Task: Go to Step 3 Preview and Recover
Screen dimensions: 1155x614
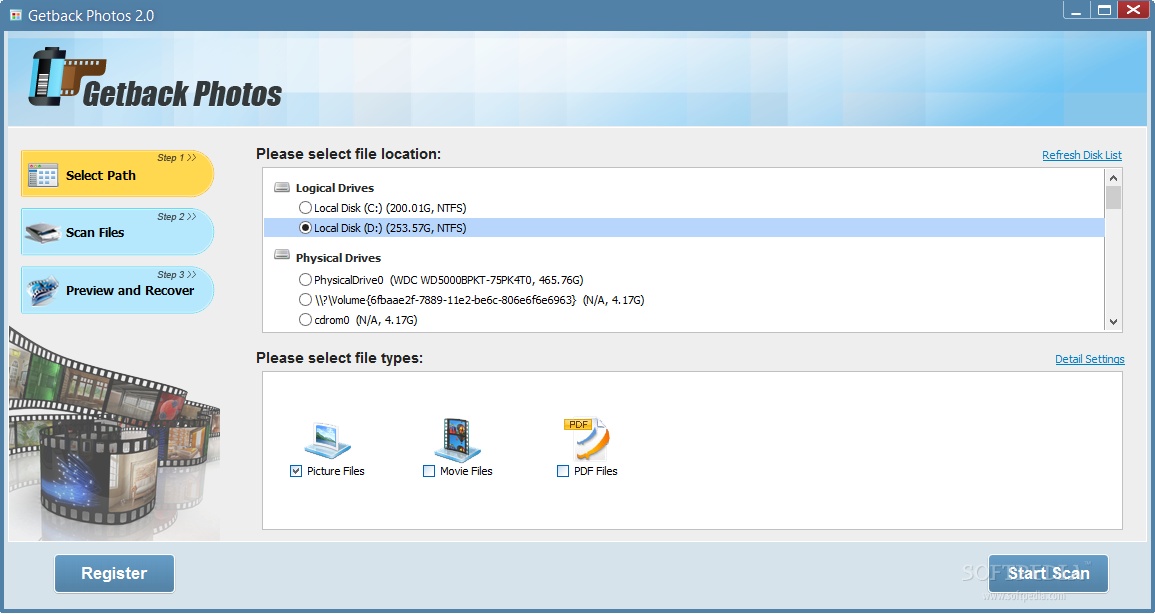Action: point(118,290)
